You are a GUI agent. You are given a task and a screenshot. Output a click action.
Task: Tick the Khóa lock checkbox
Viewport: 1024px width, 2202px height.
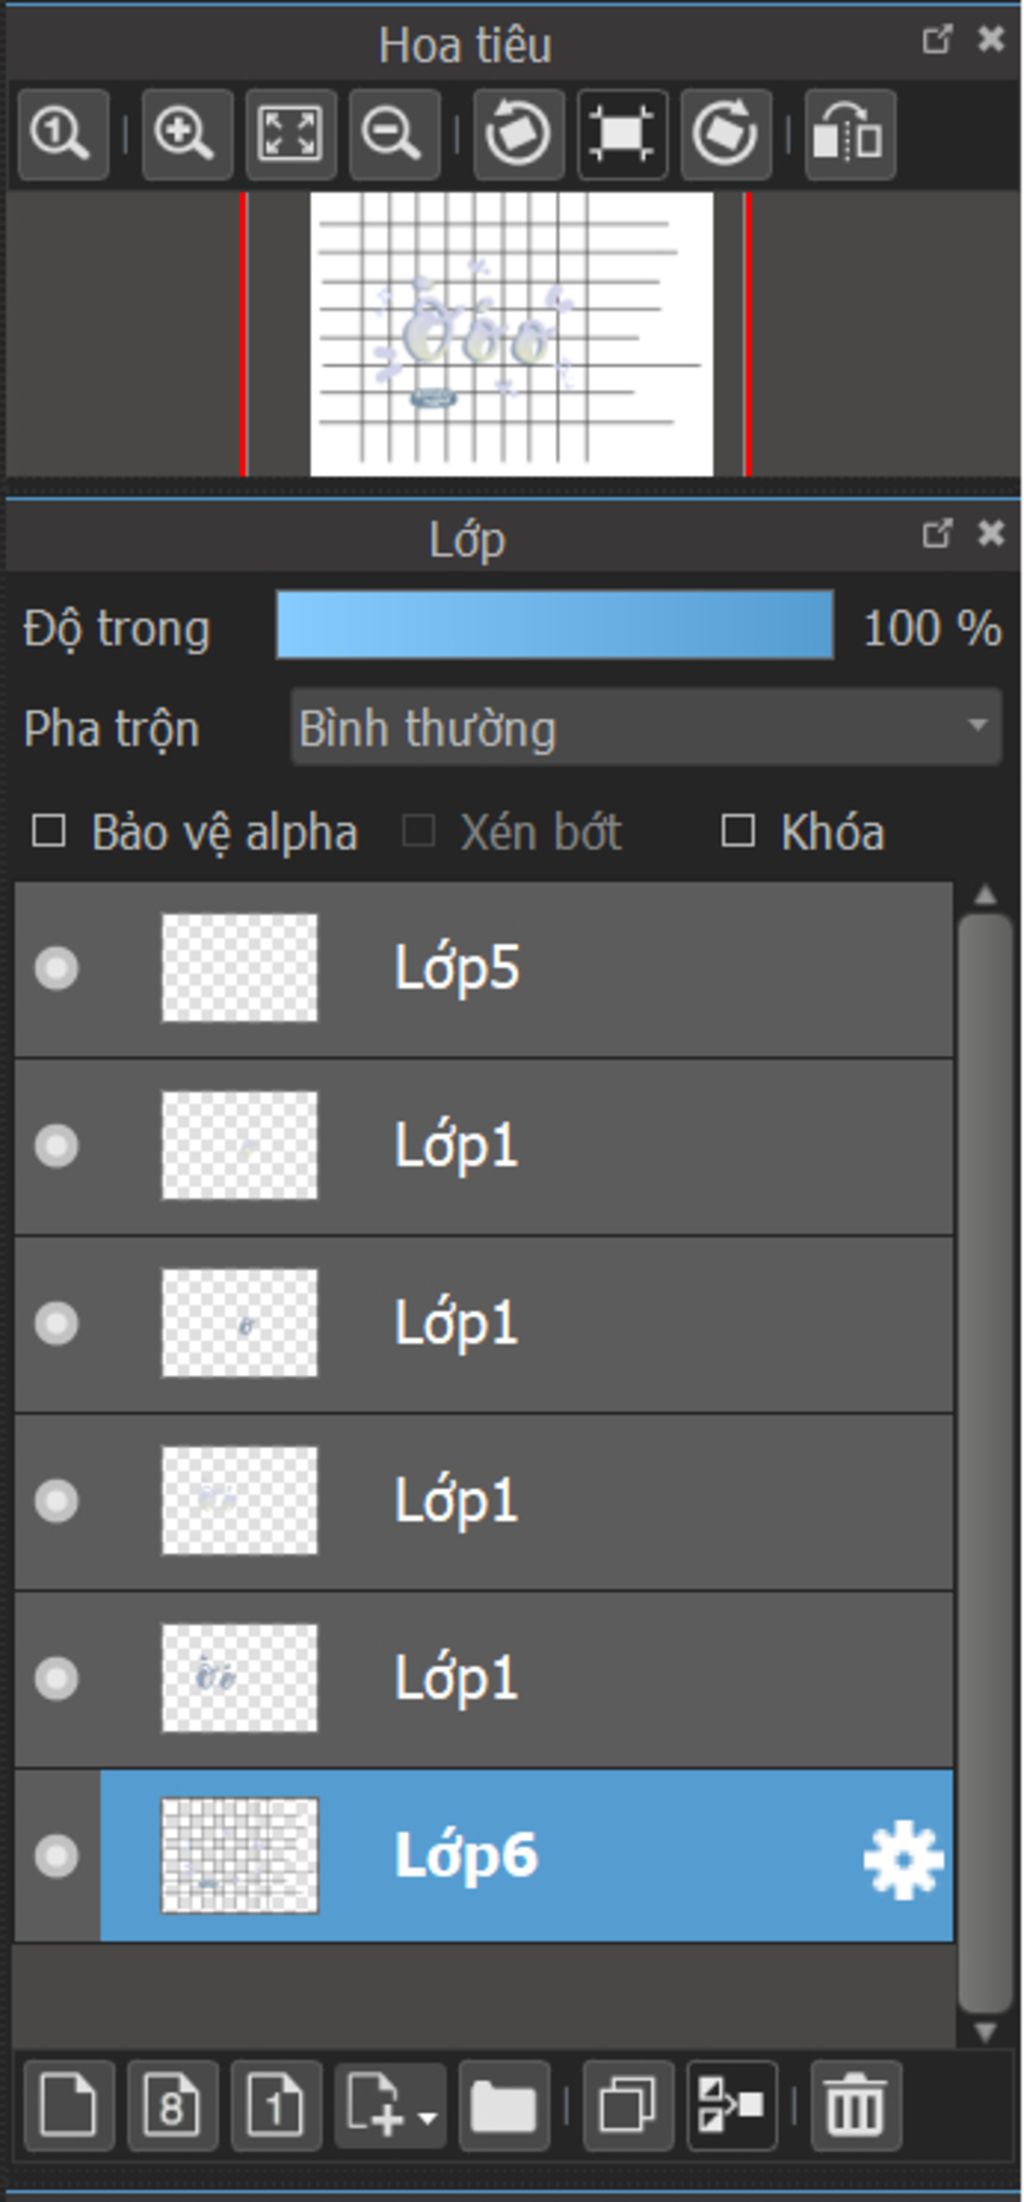tap(738, 831)
